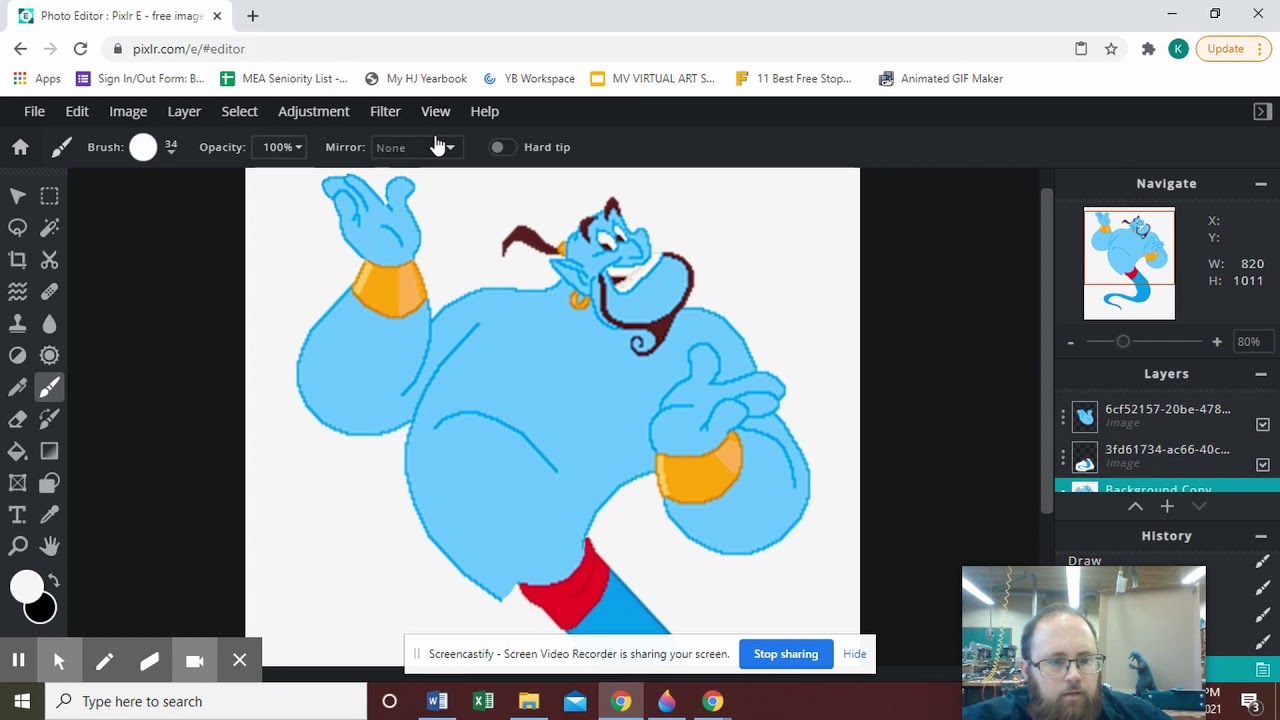The height and width of the screenshot is (720, 1280).
Task: Click the foreground white color swatch
Action: 27,586
